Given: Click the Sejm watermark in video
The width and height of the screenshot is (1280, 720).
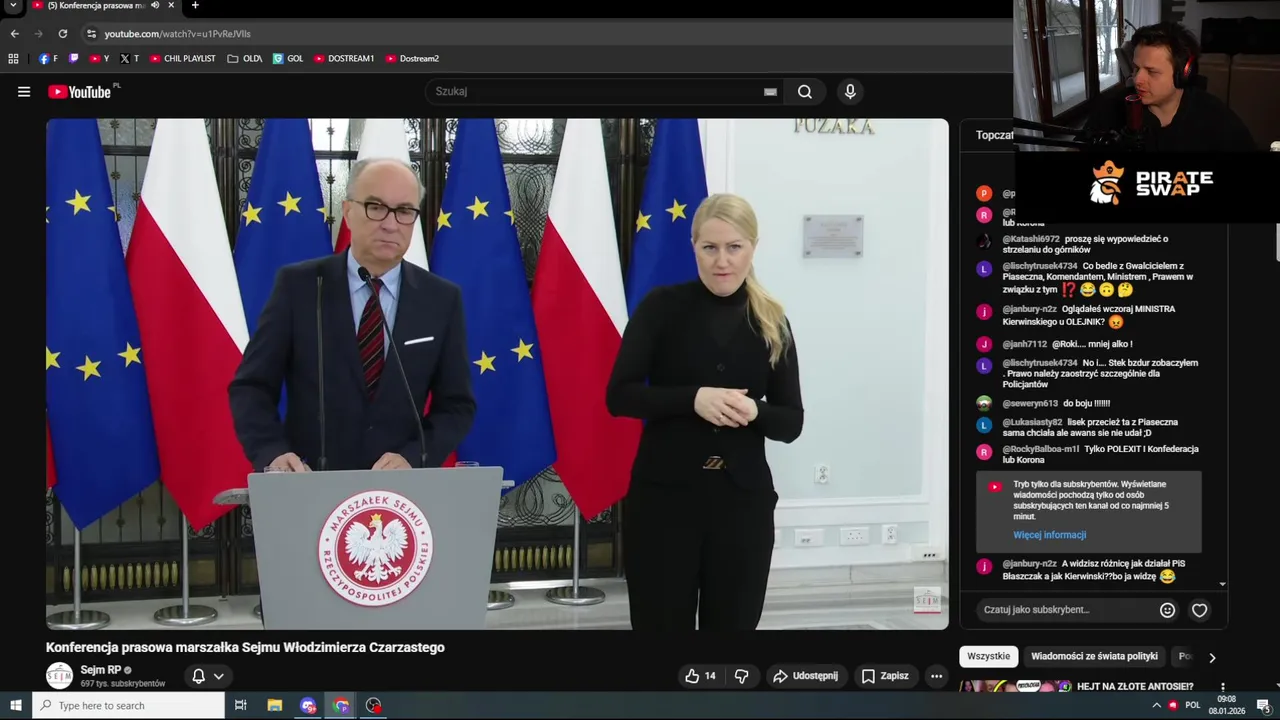Looking at the screenshot, I should (x=927, y=600).
